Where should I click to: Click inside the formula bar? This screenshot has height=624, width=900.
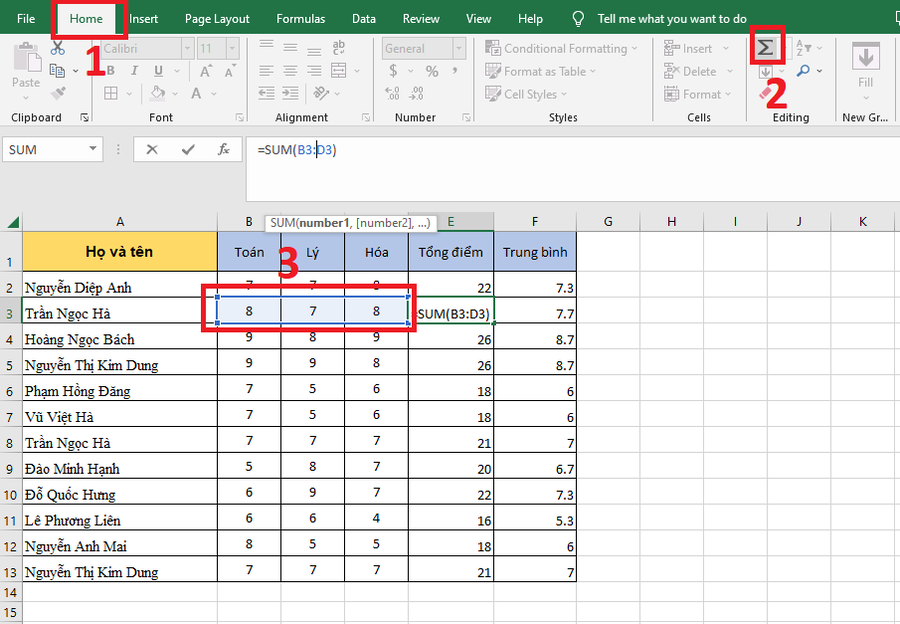(572, 169)
